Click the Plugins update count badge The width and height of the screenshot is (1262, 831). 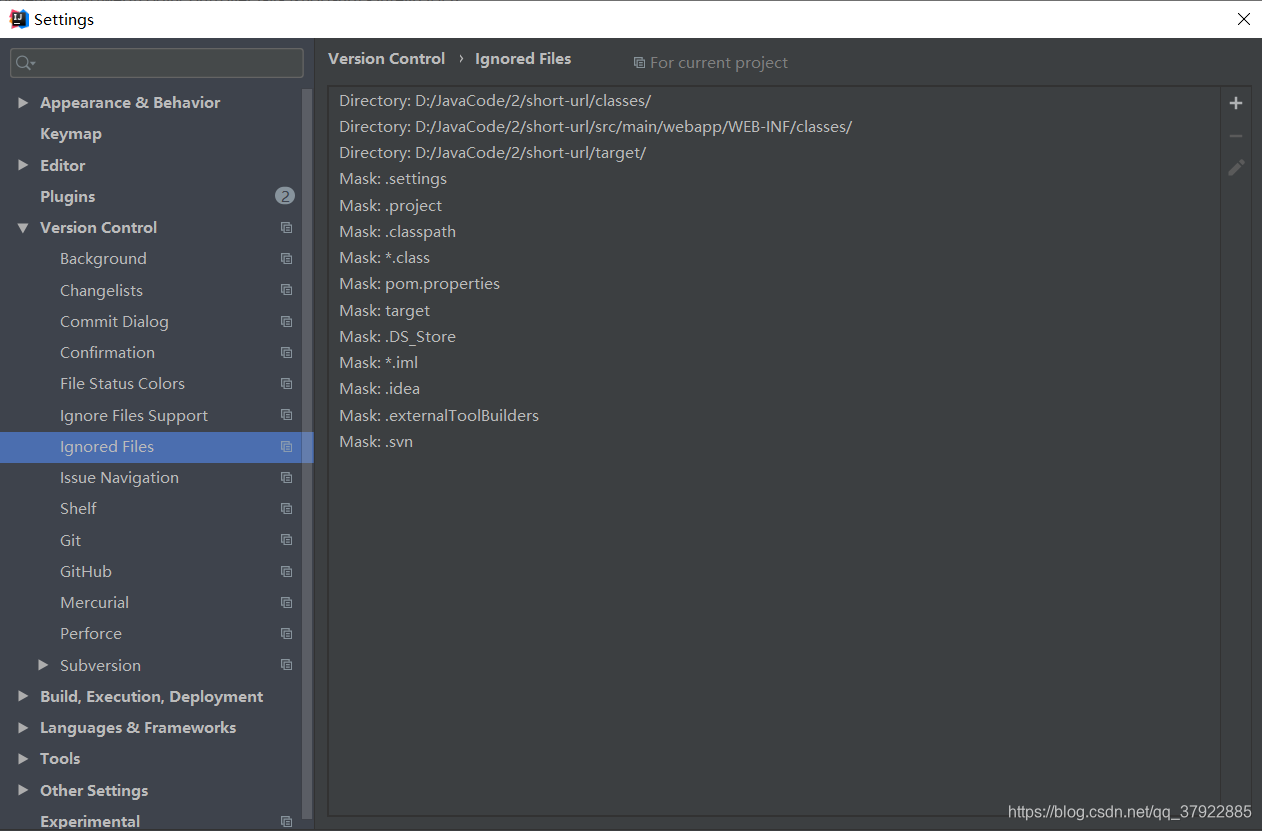(x=285, y=196)
